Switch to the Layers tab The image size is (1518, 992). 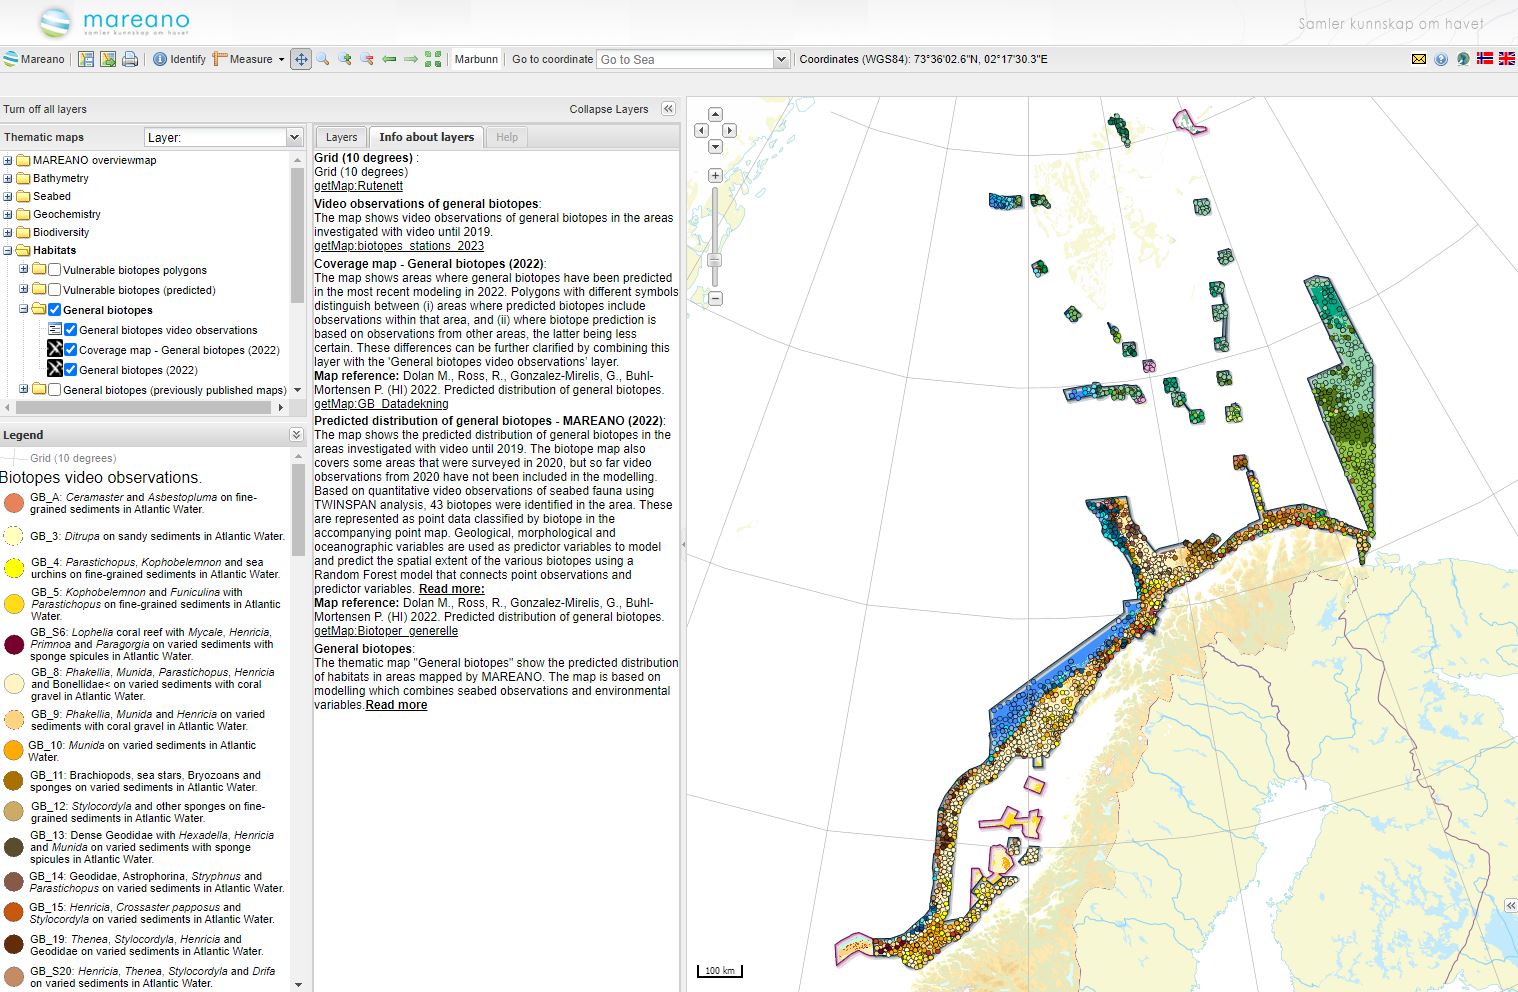[x=340, y=137]
